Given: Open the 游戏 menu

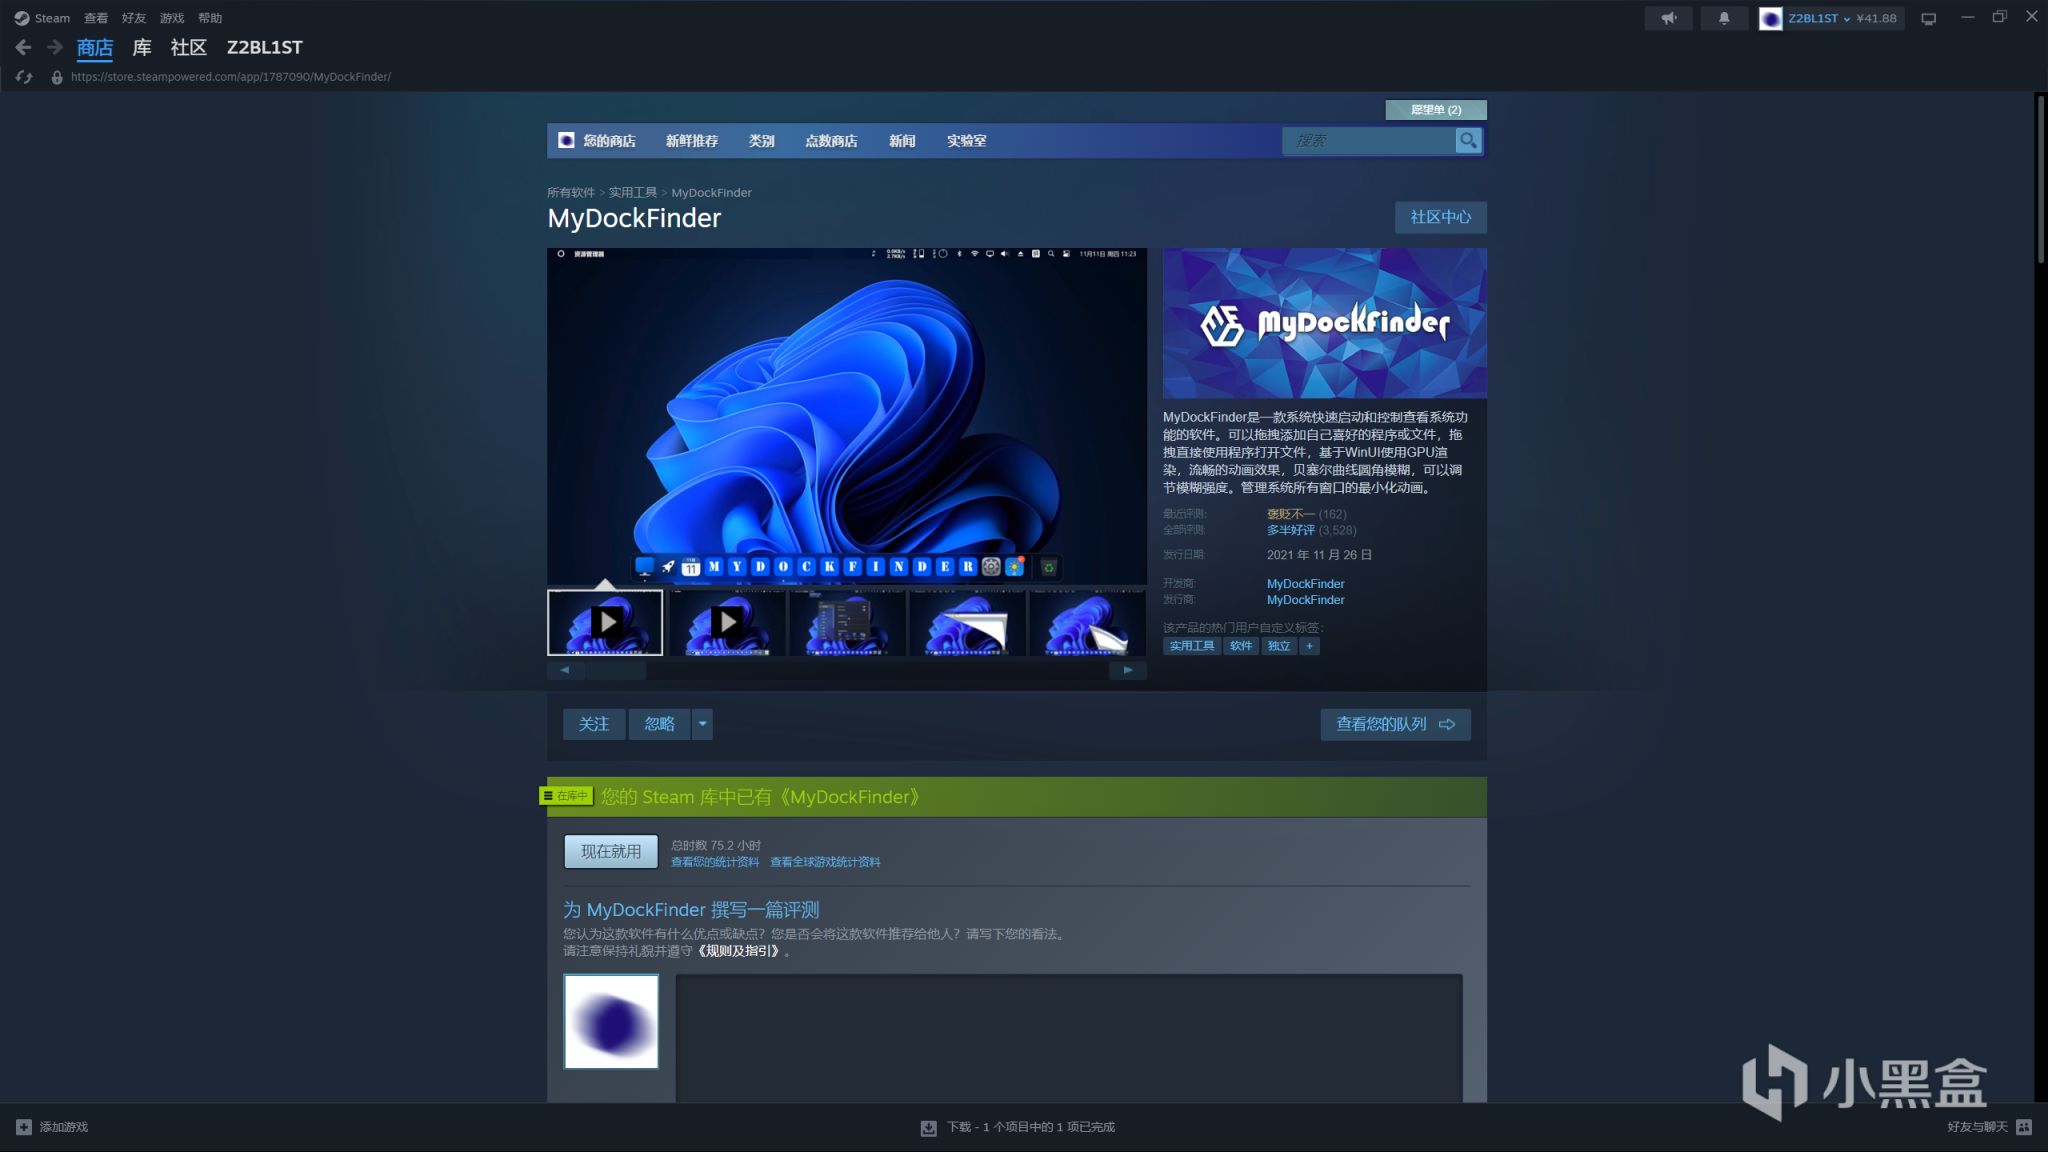Looking at the screenshot, I should click(x=172, y=18).
